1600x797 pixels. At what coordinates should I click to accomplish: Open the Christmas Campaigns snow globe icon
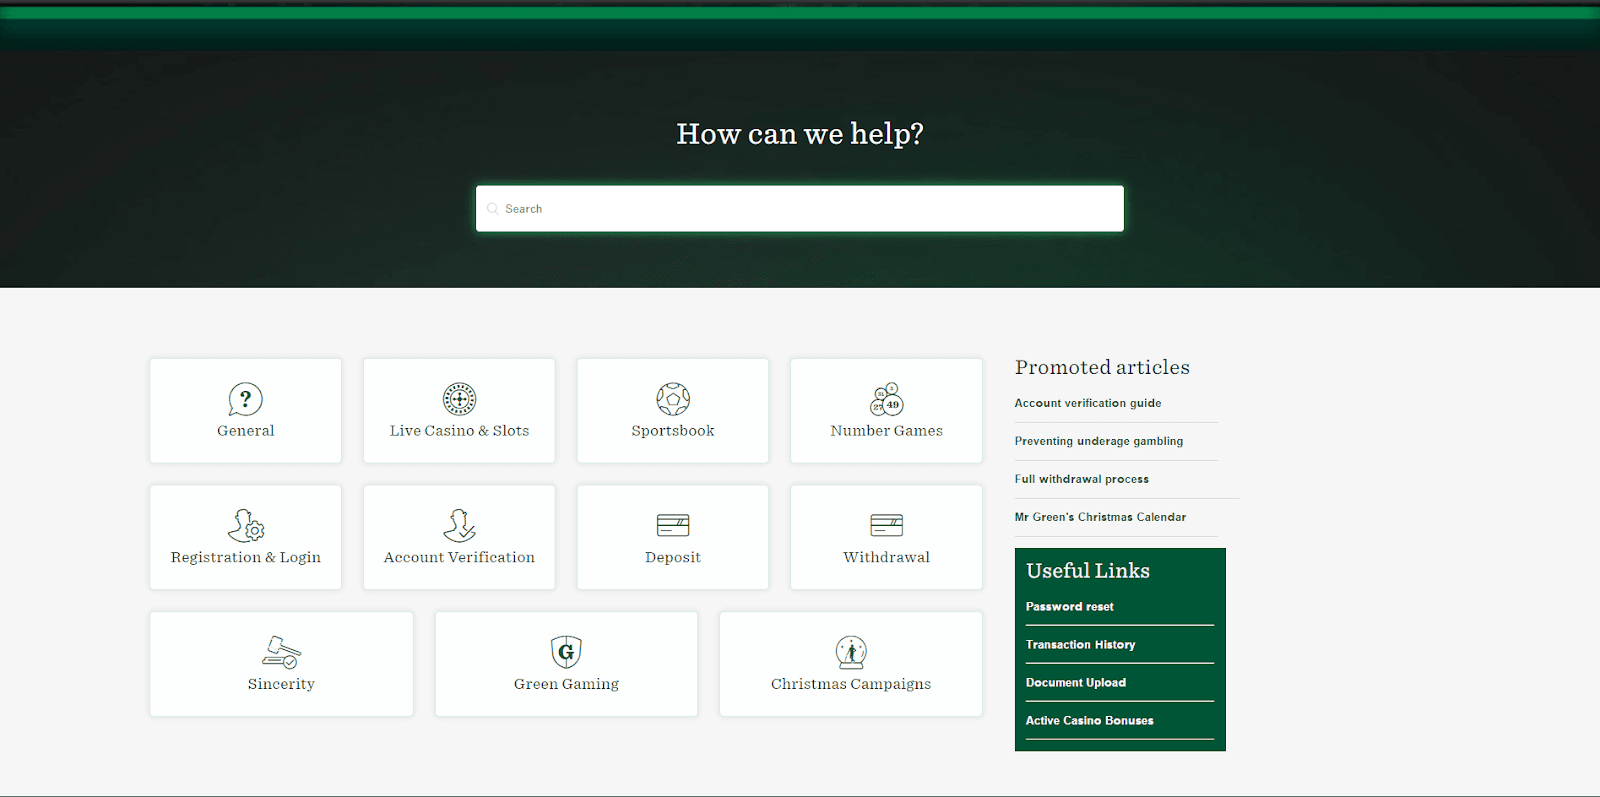point(851,652)
